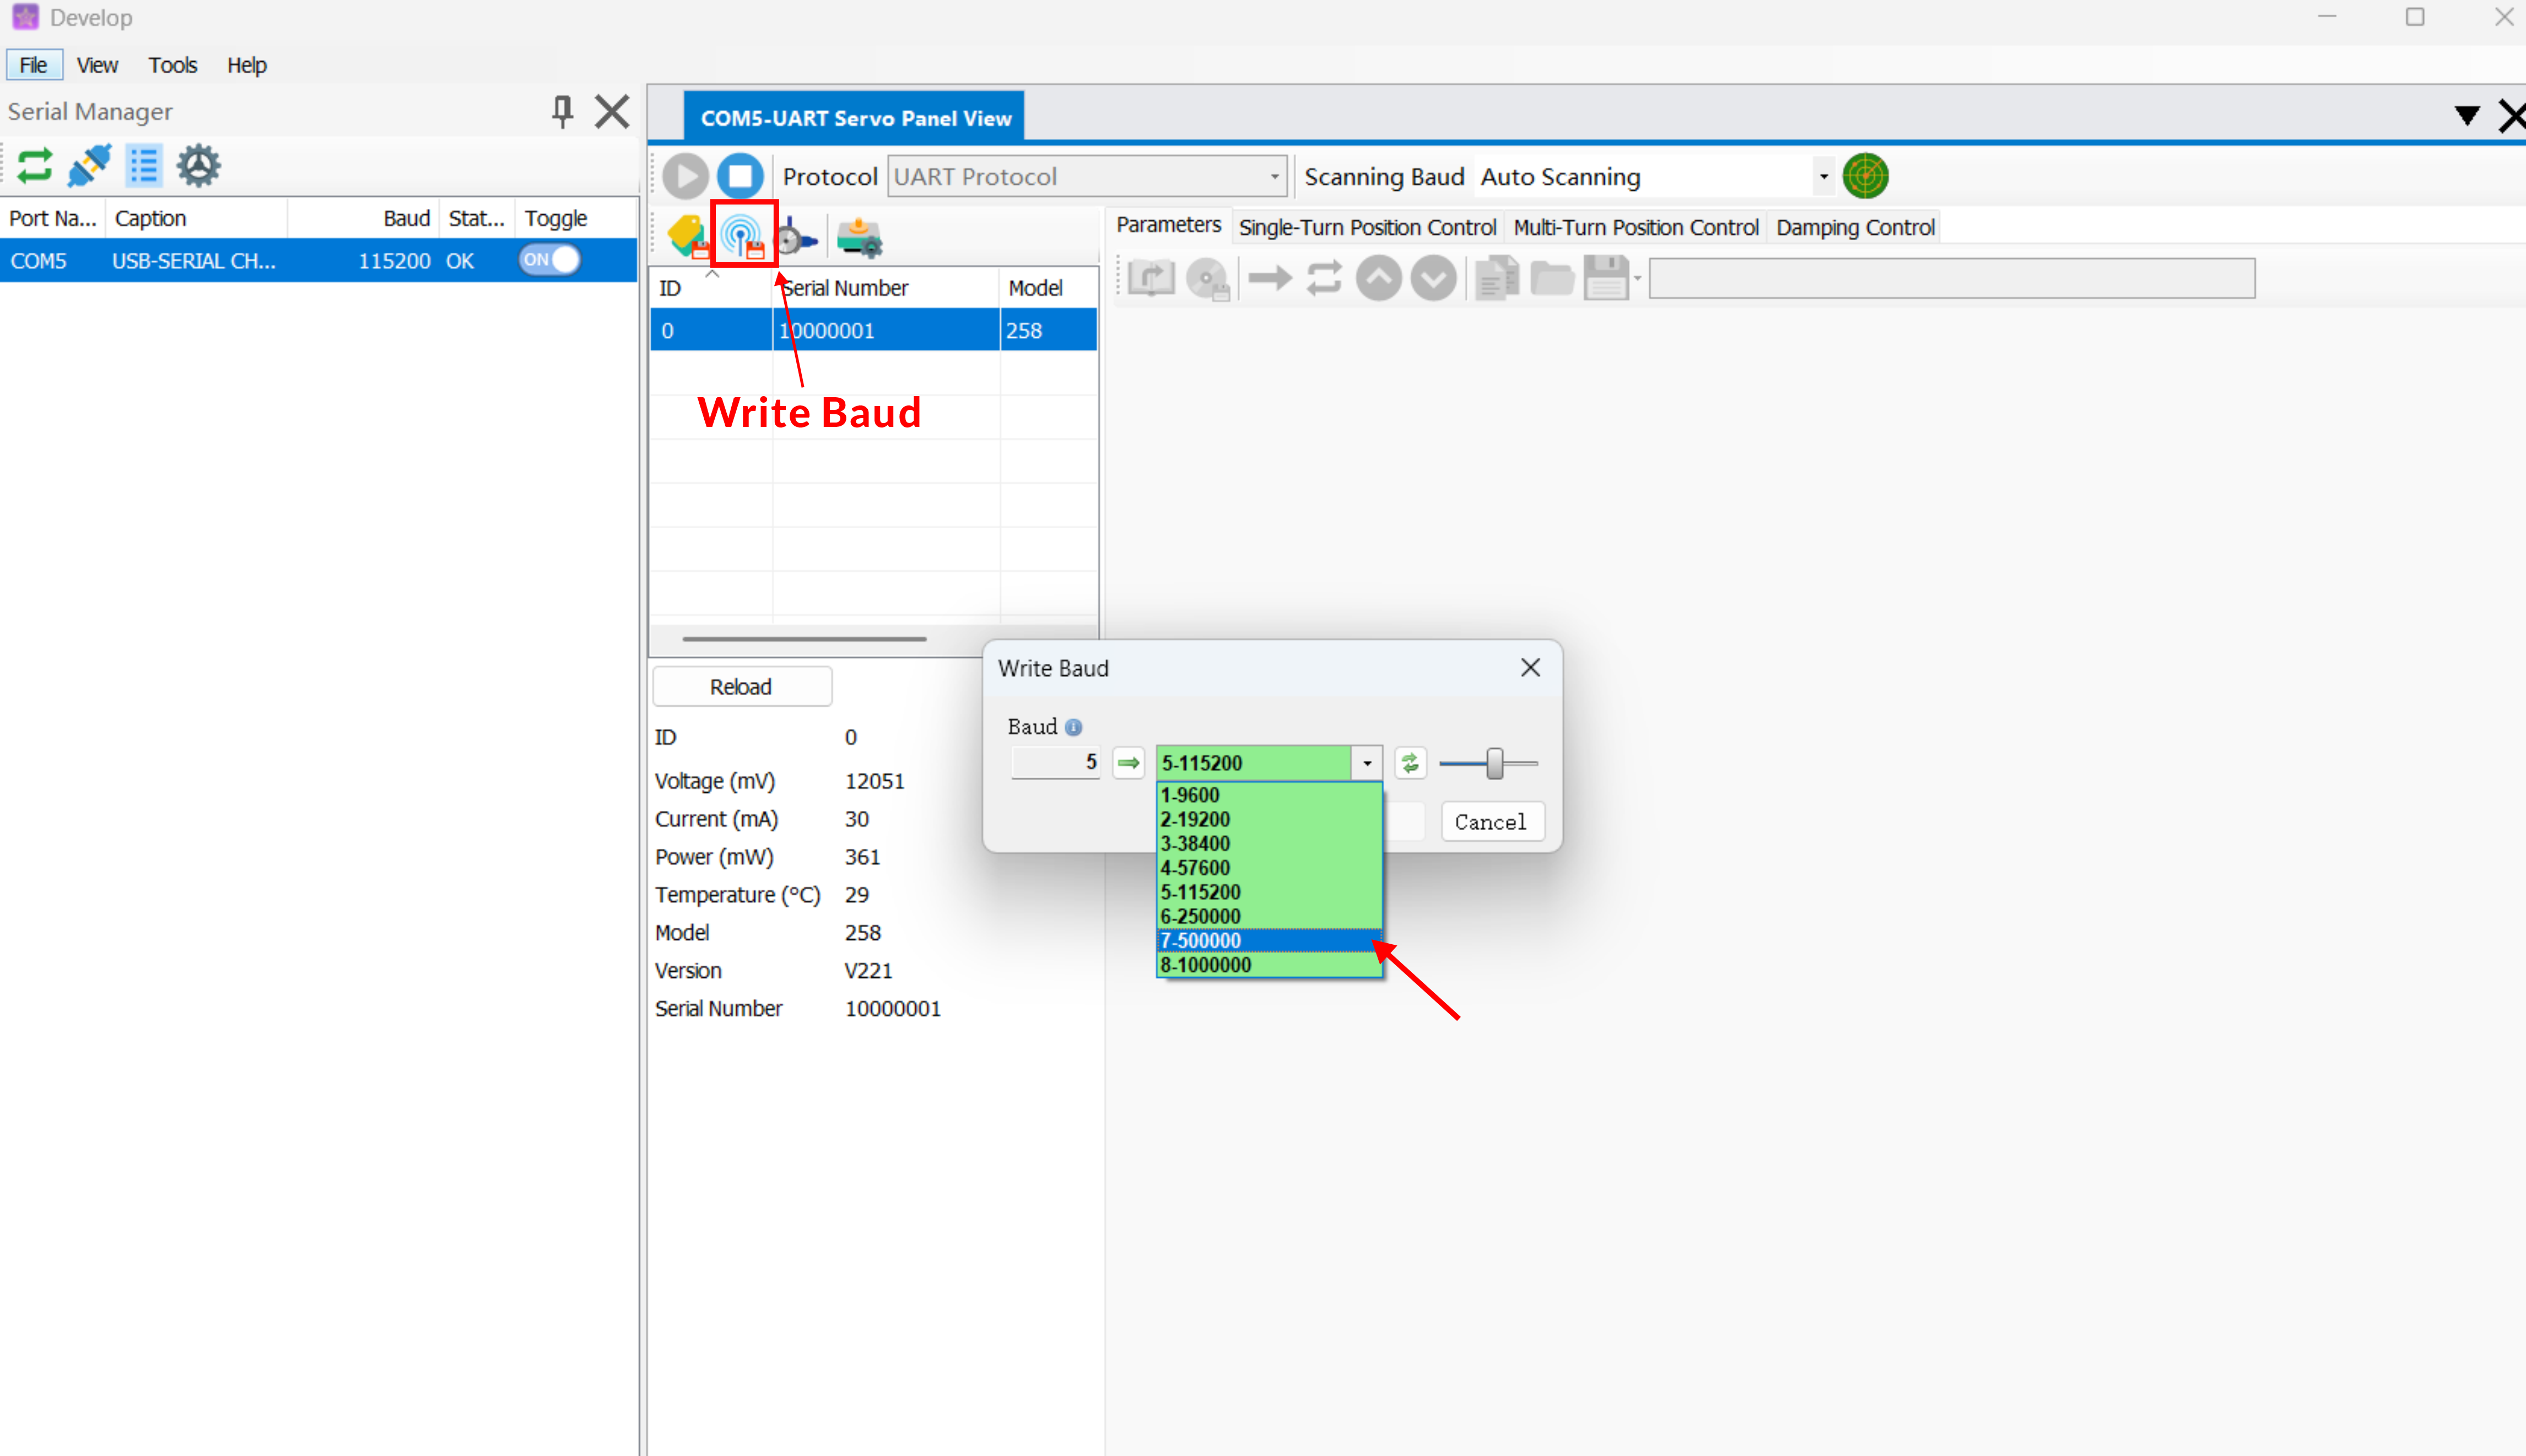This screenshot has height=1456, width=2526.
Task: Click the blue list view icon
Action: (x=144, y=165)
